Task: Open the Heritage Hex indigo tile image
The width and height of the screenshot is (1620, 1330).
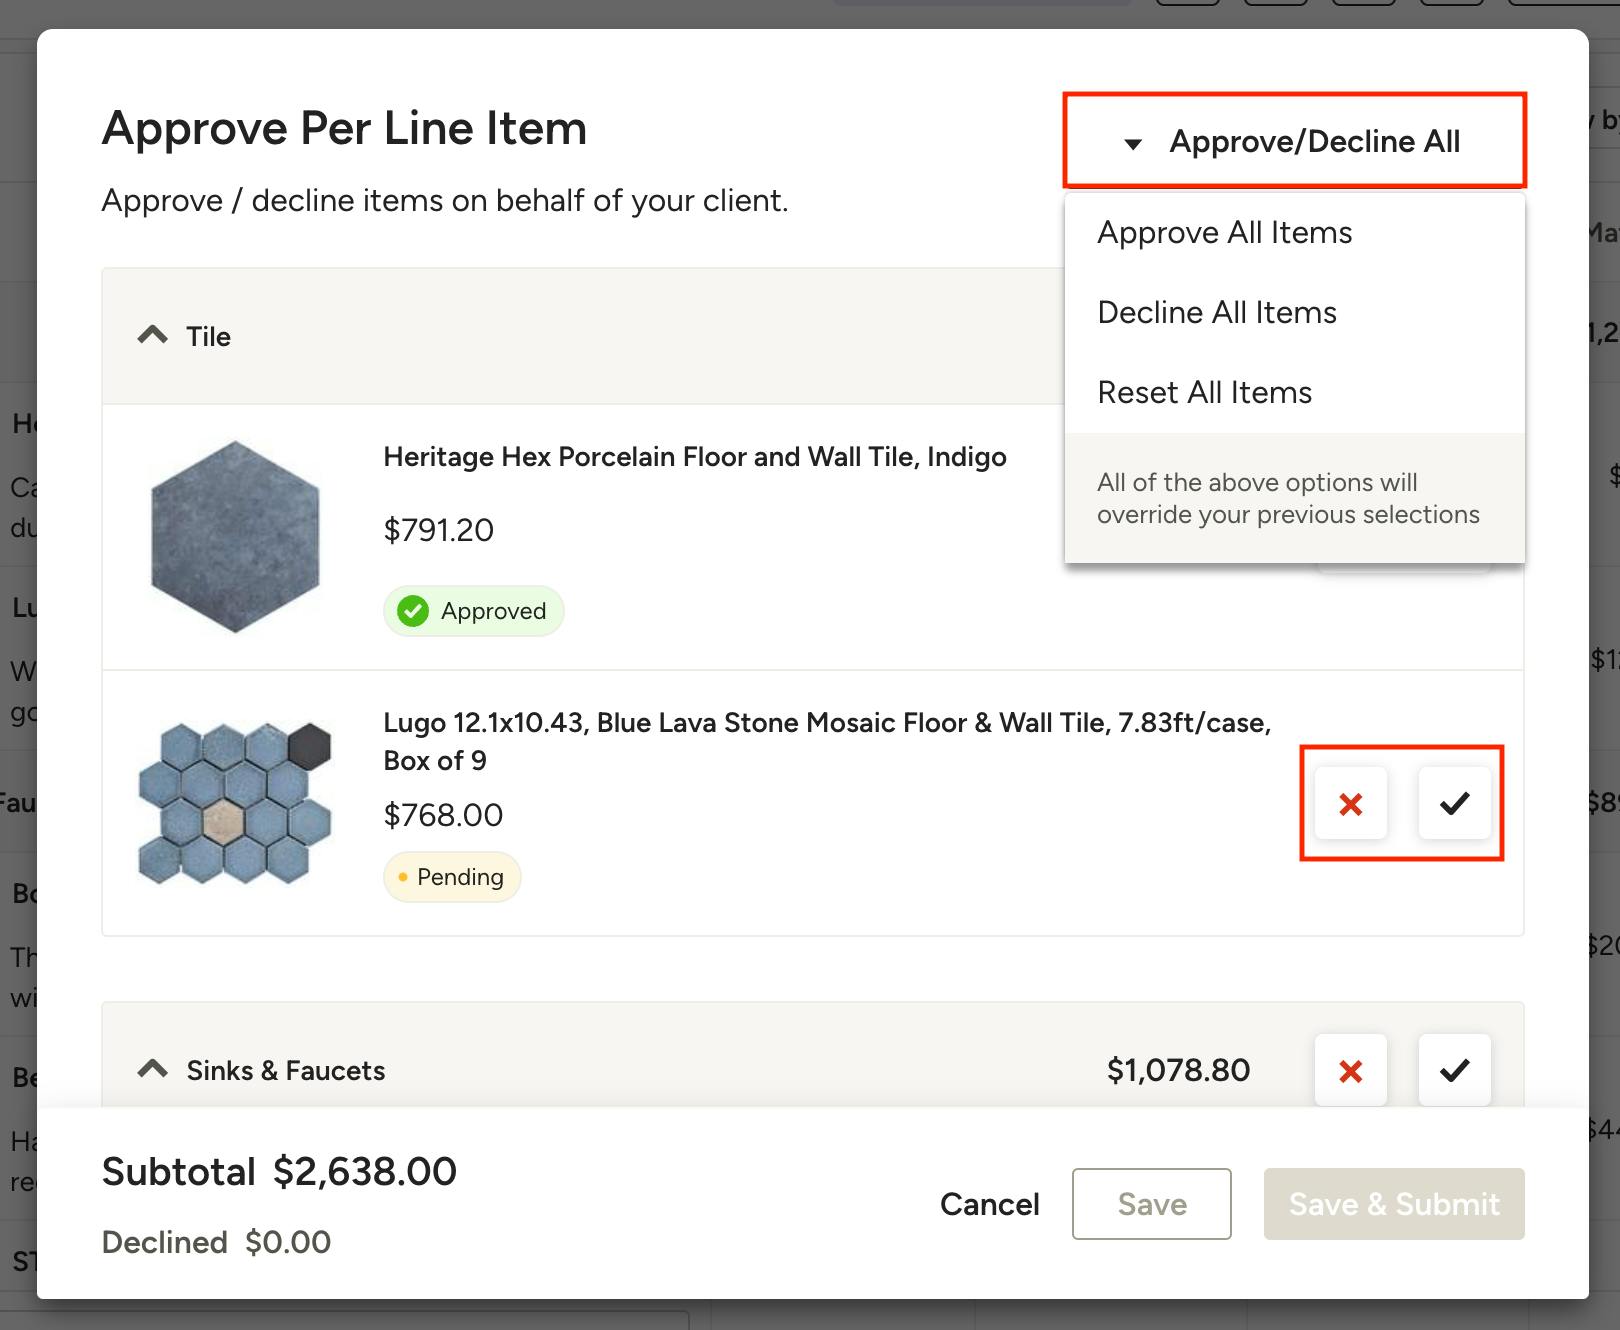Action: click(235, 537)
